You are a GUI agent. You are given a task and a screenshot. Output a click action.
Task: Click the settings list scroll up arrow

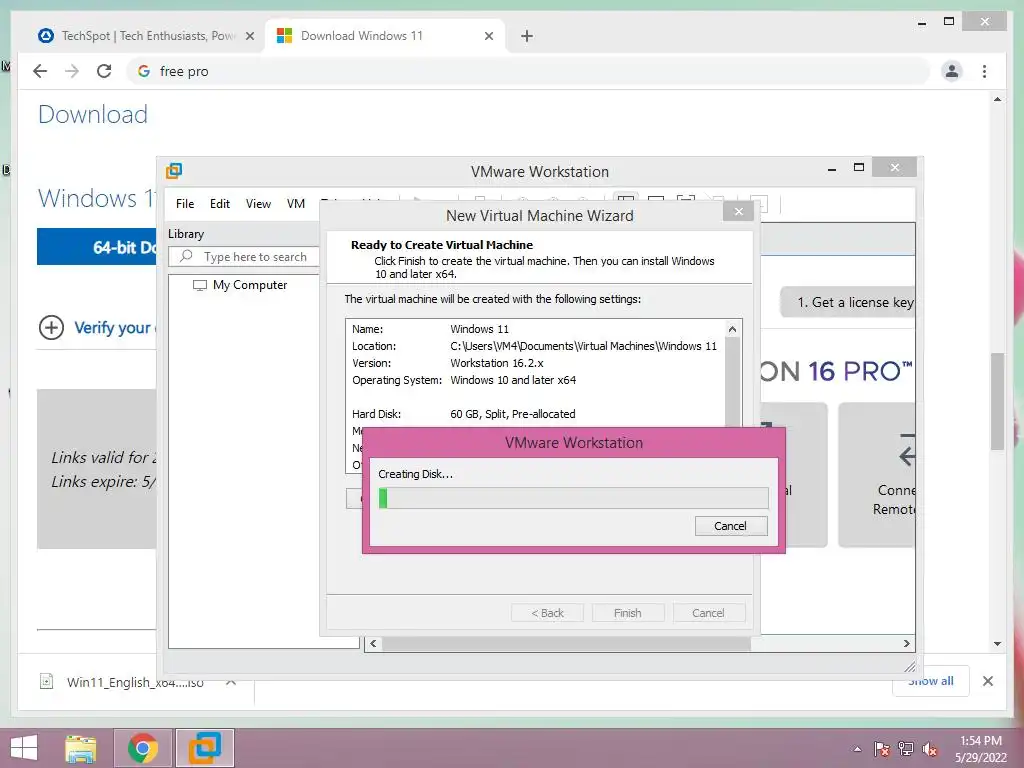(733, 329)
